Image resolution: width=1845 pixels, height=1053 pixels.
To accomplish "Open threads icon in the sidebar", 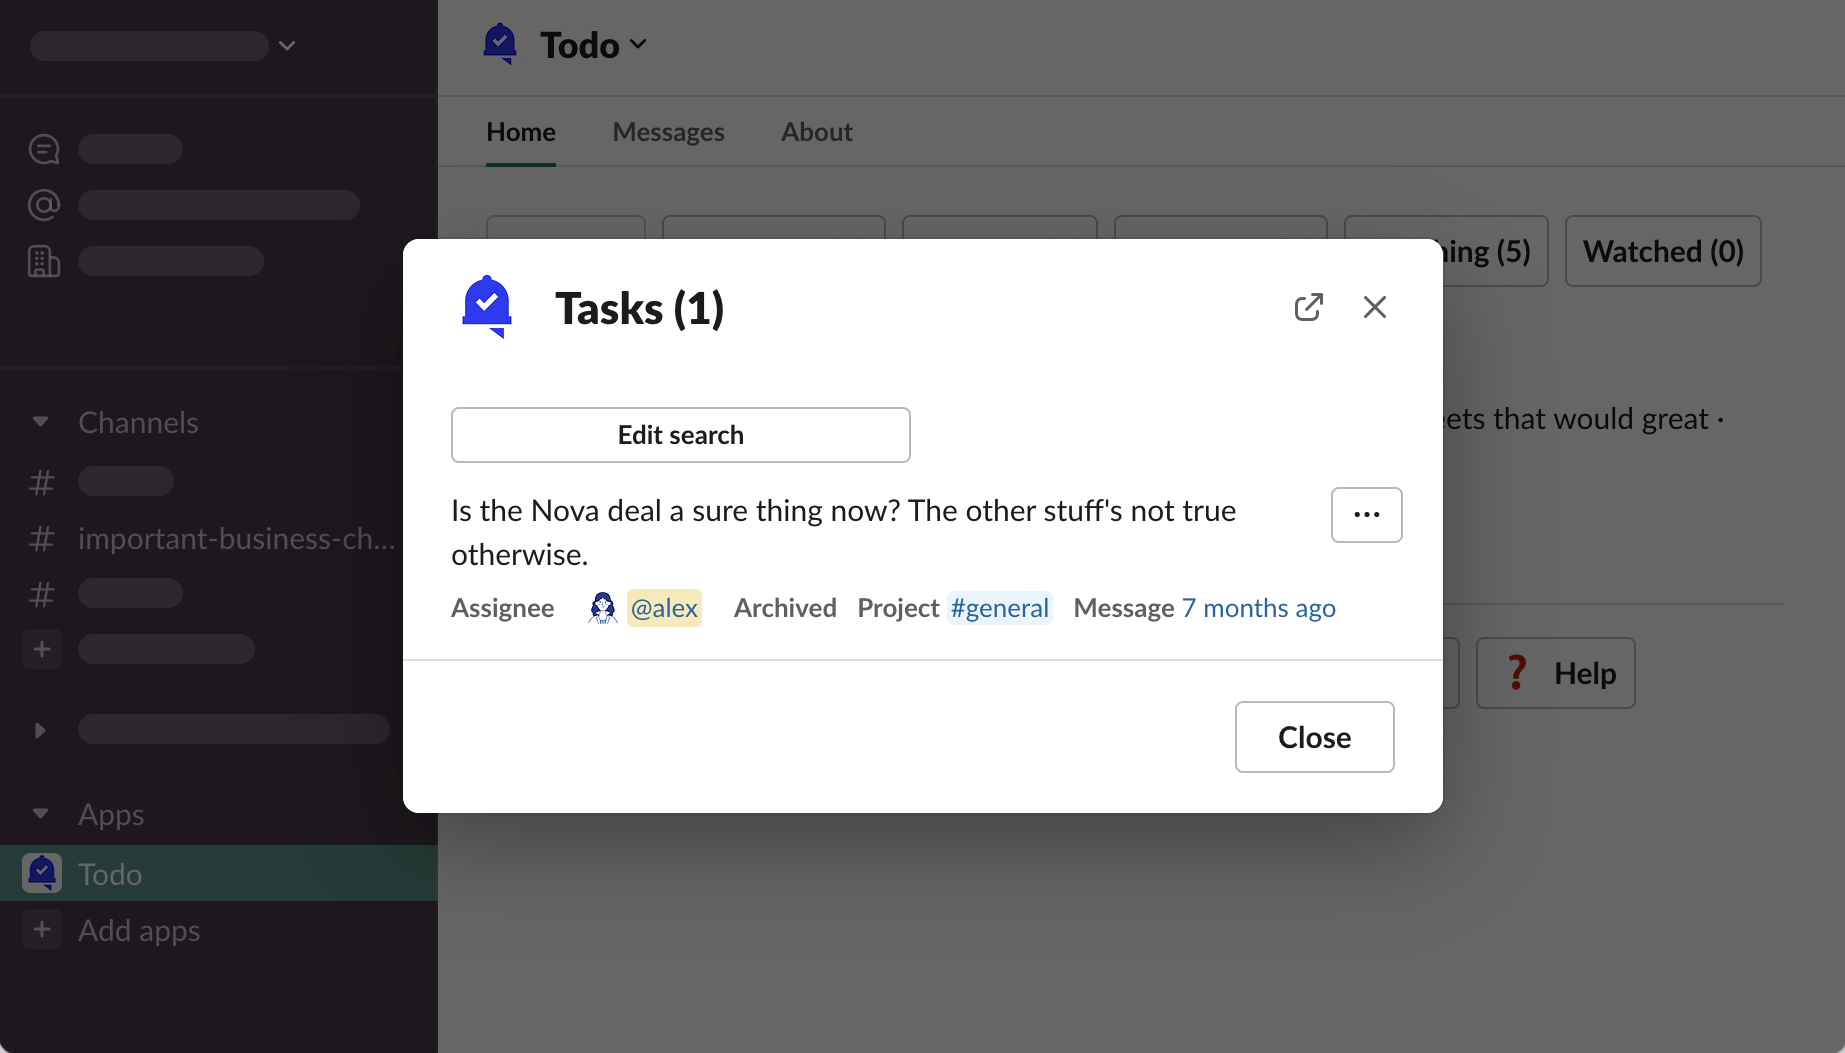I will 44,149.
